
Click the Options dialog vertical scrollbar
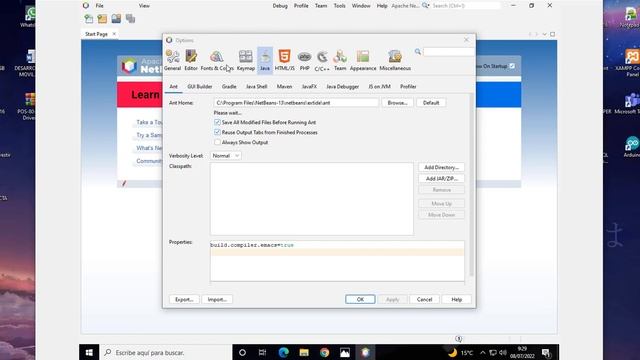click(471, 184)
